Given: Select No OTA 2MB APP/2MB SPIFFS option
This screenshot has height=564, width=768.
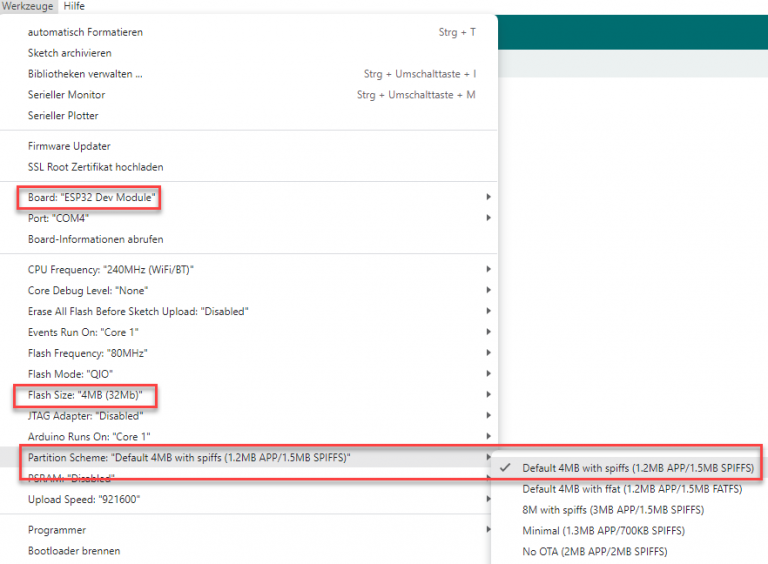Looking at the screenshot, I should (x=594, y=551).
